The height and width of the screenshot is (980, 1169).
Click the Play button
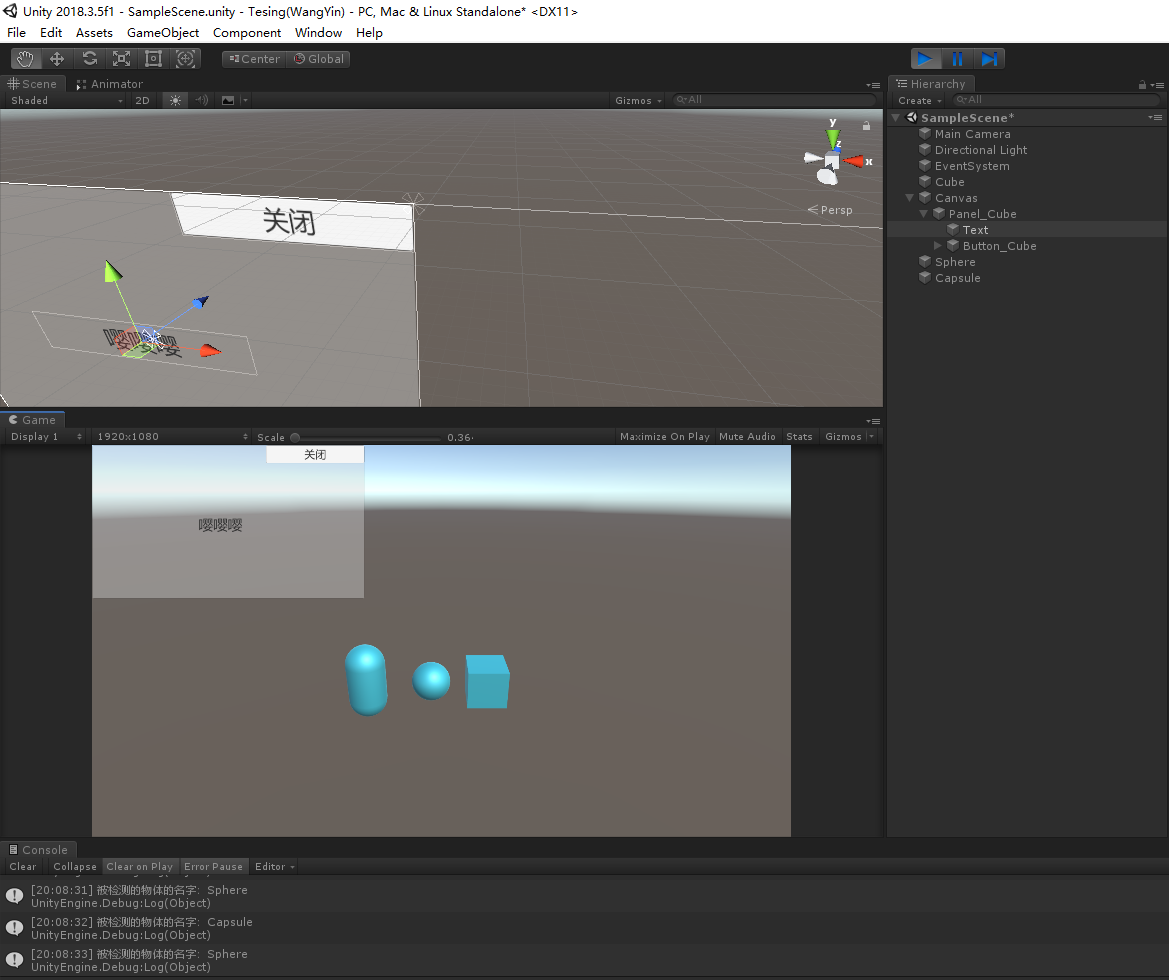[x=925, y=59]
